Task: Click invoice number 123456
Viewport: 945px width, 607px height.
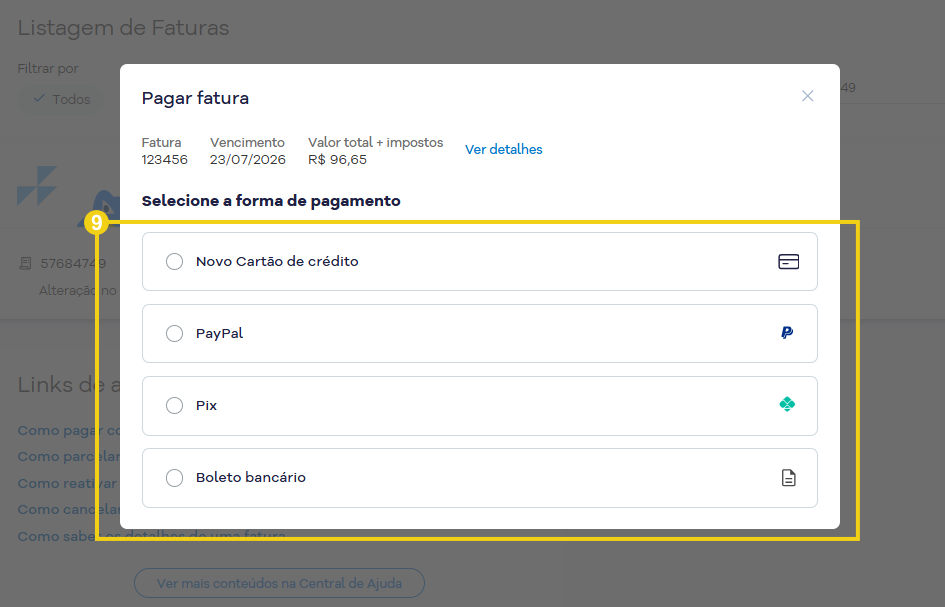Action: (x=165, y=160)
